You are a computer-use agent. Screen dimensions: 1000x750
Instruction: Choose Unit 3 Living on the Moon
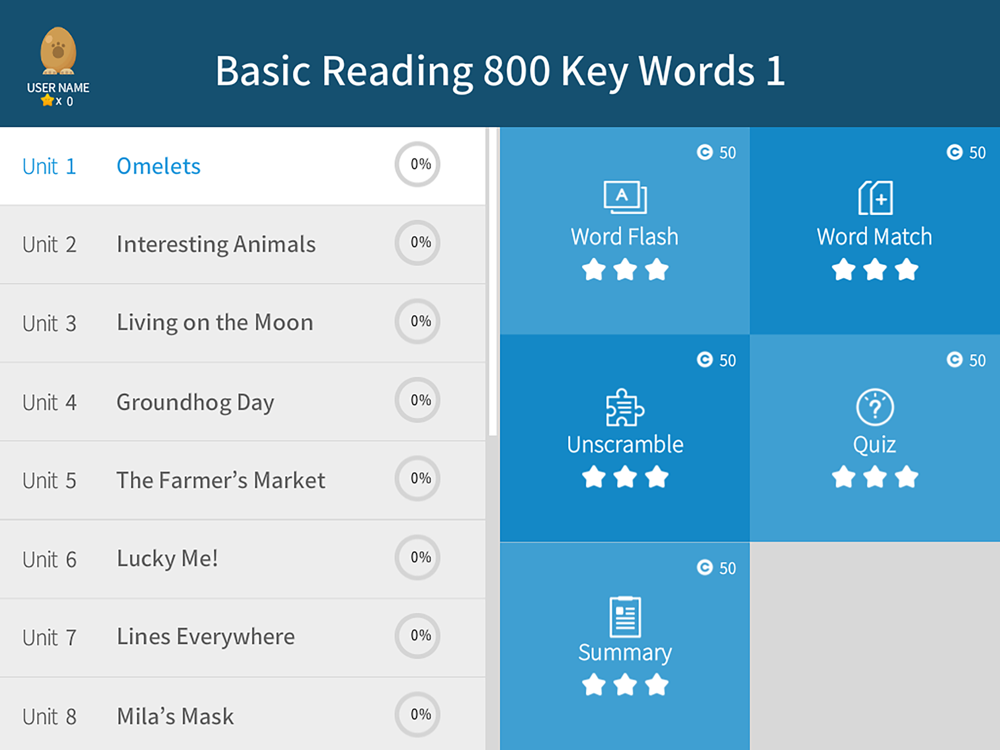pyautogui.click(x=214, y=323)
